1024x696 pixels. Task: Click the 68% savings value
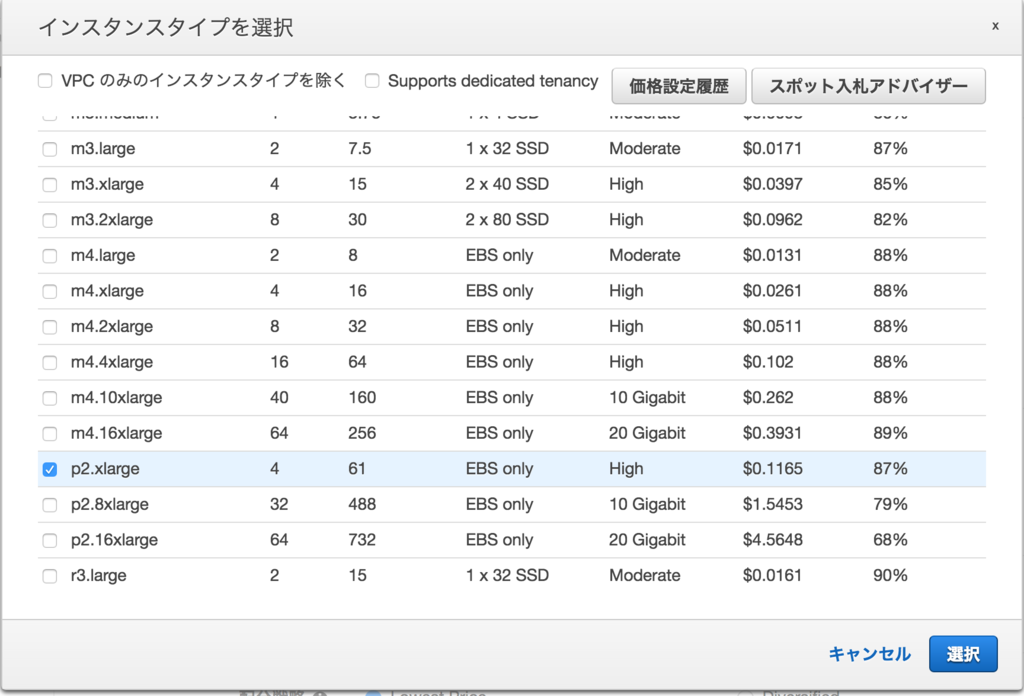[x=890, y=540]
